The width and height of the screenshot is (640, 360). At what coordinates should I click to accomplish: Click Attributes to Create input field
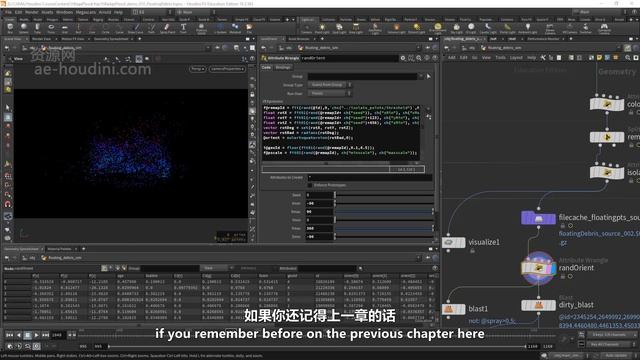pos(370,178)
